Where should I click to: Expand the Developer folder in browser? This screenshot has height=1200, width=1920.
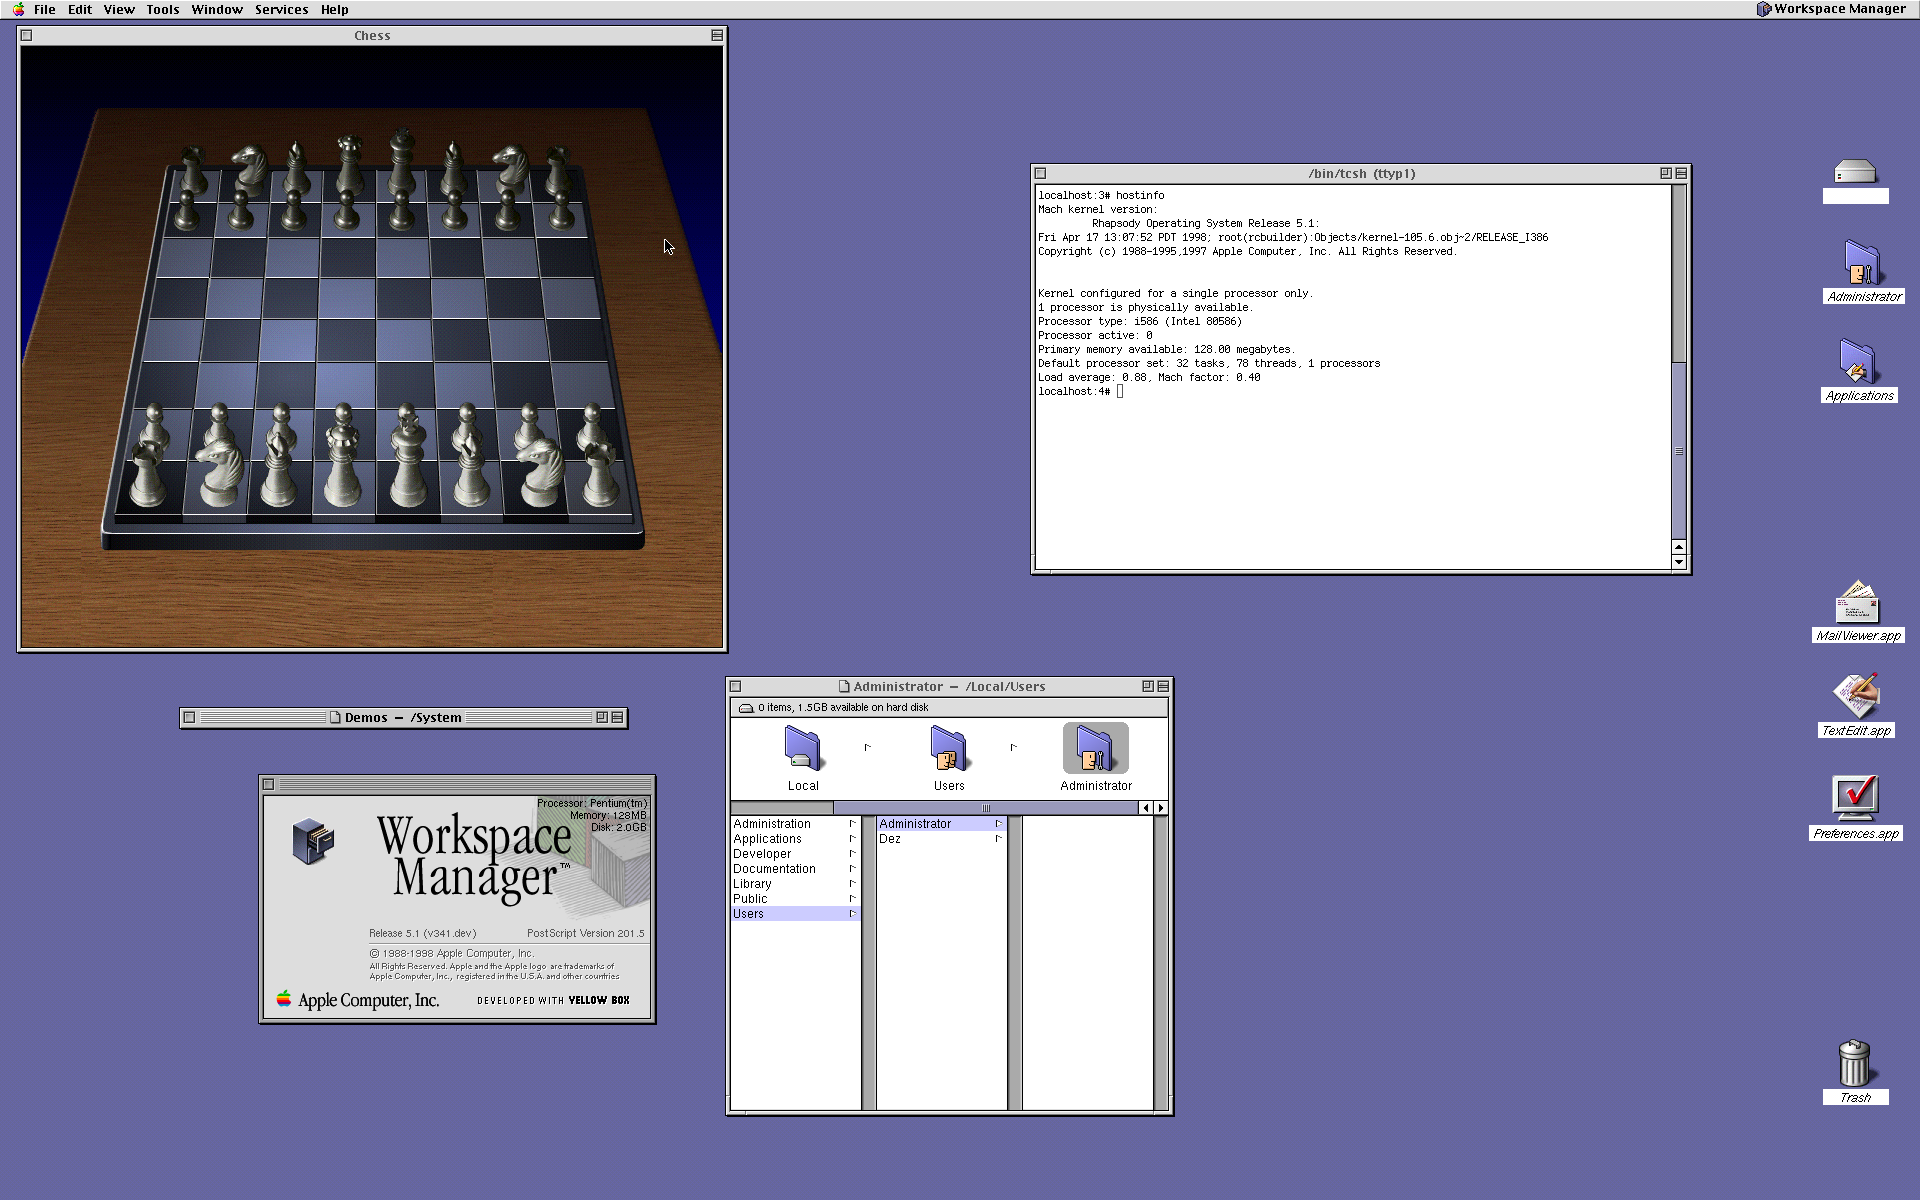pos(762,854)
